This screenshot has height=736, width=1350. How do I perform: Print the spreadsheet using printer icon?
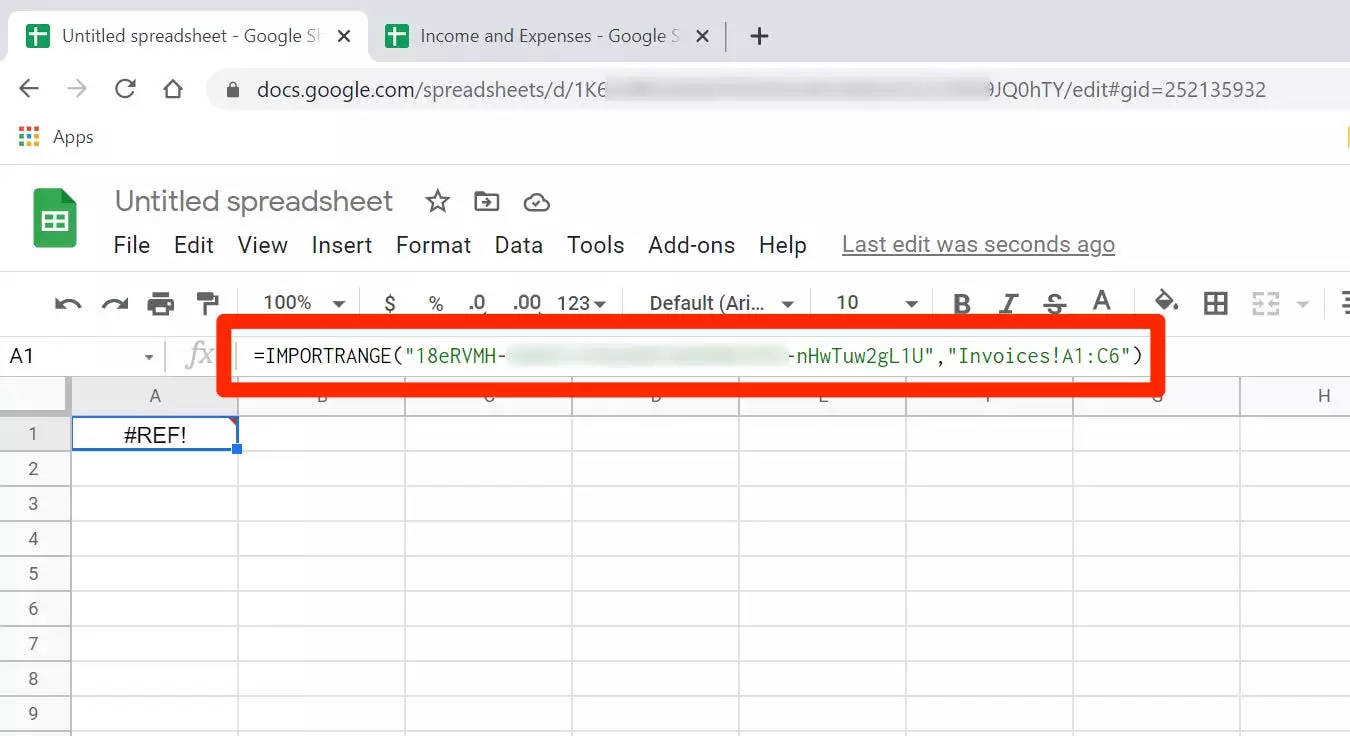click(x=160, y=303)
